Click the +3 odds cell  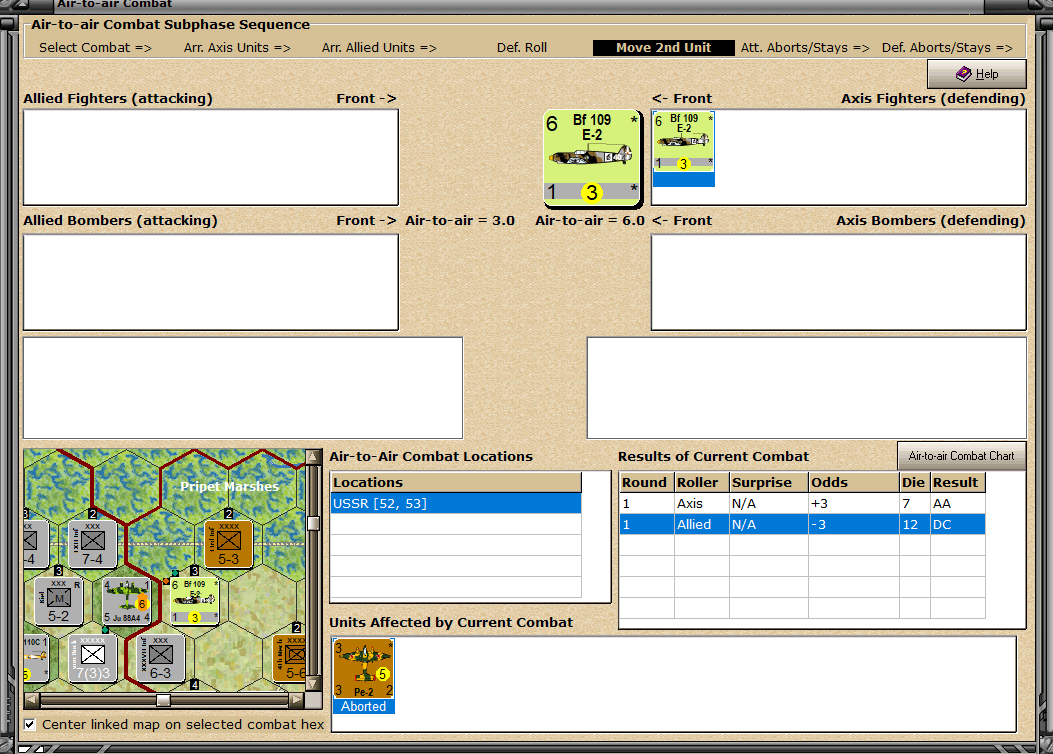pos(854,504)
